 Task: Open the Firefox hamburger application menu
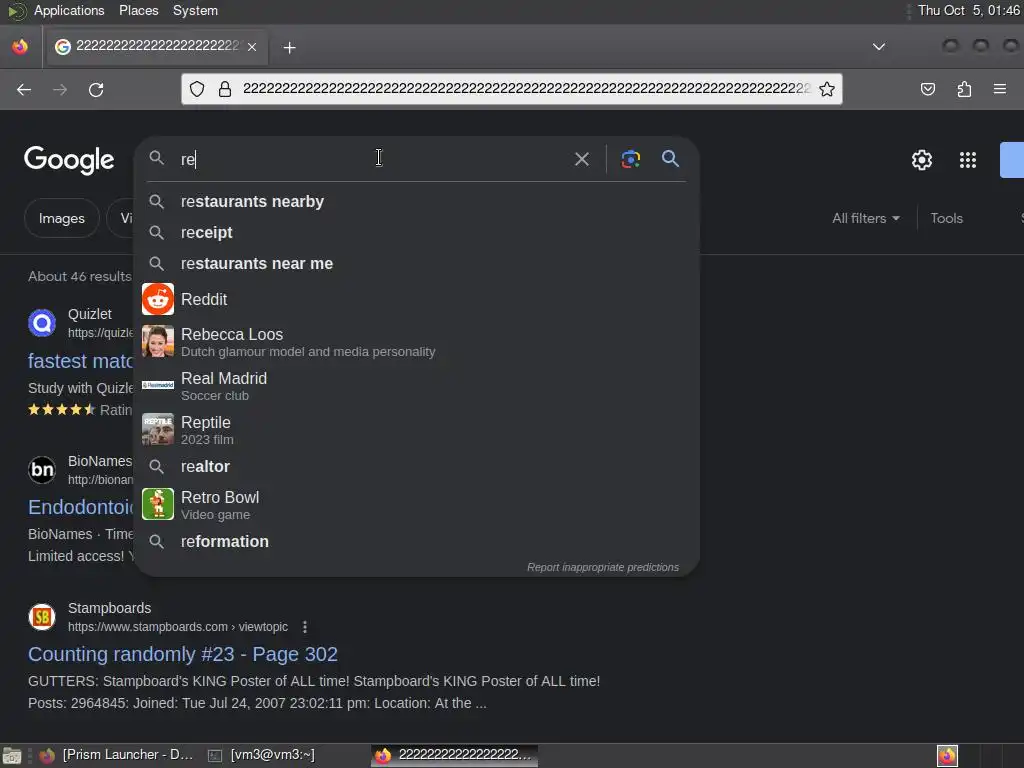coord(1000,89)
